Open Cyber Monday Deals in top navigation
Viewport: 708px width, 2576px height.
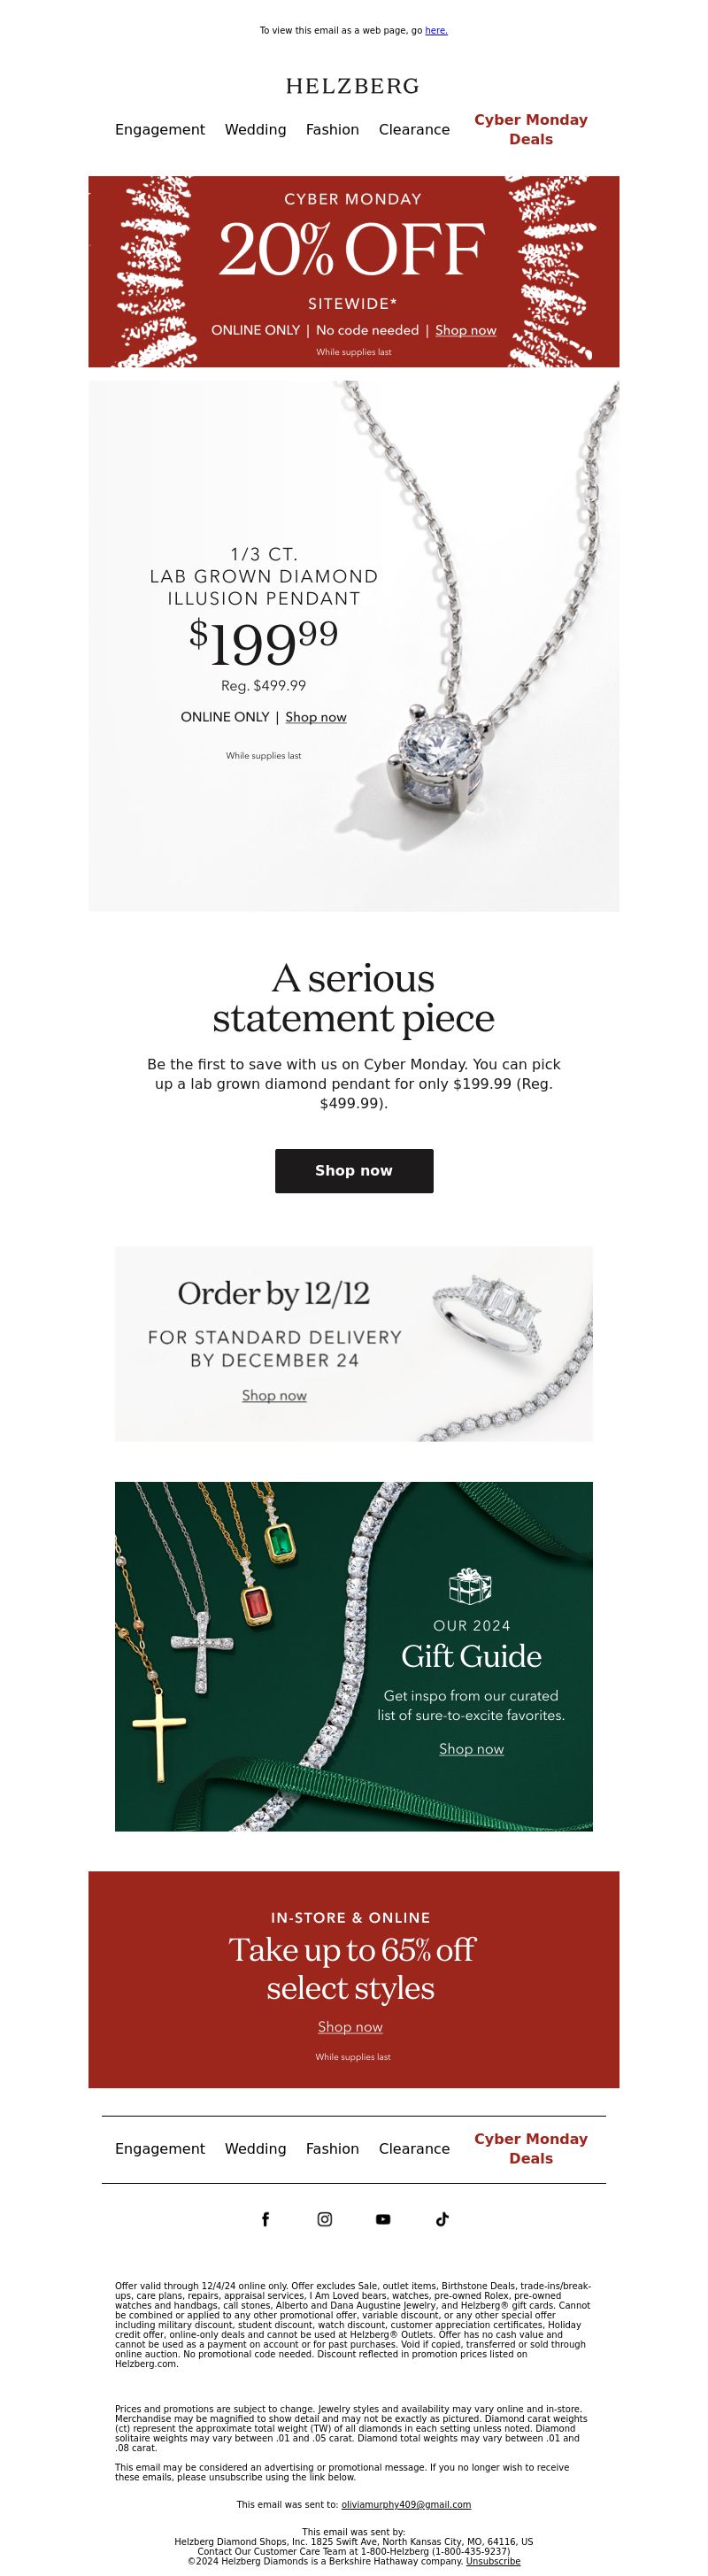[531, 129]
